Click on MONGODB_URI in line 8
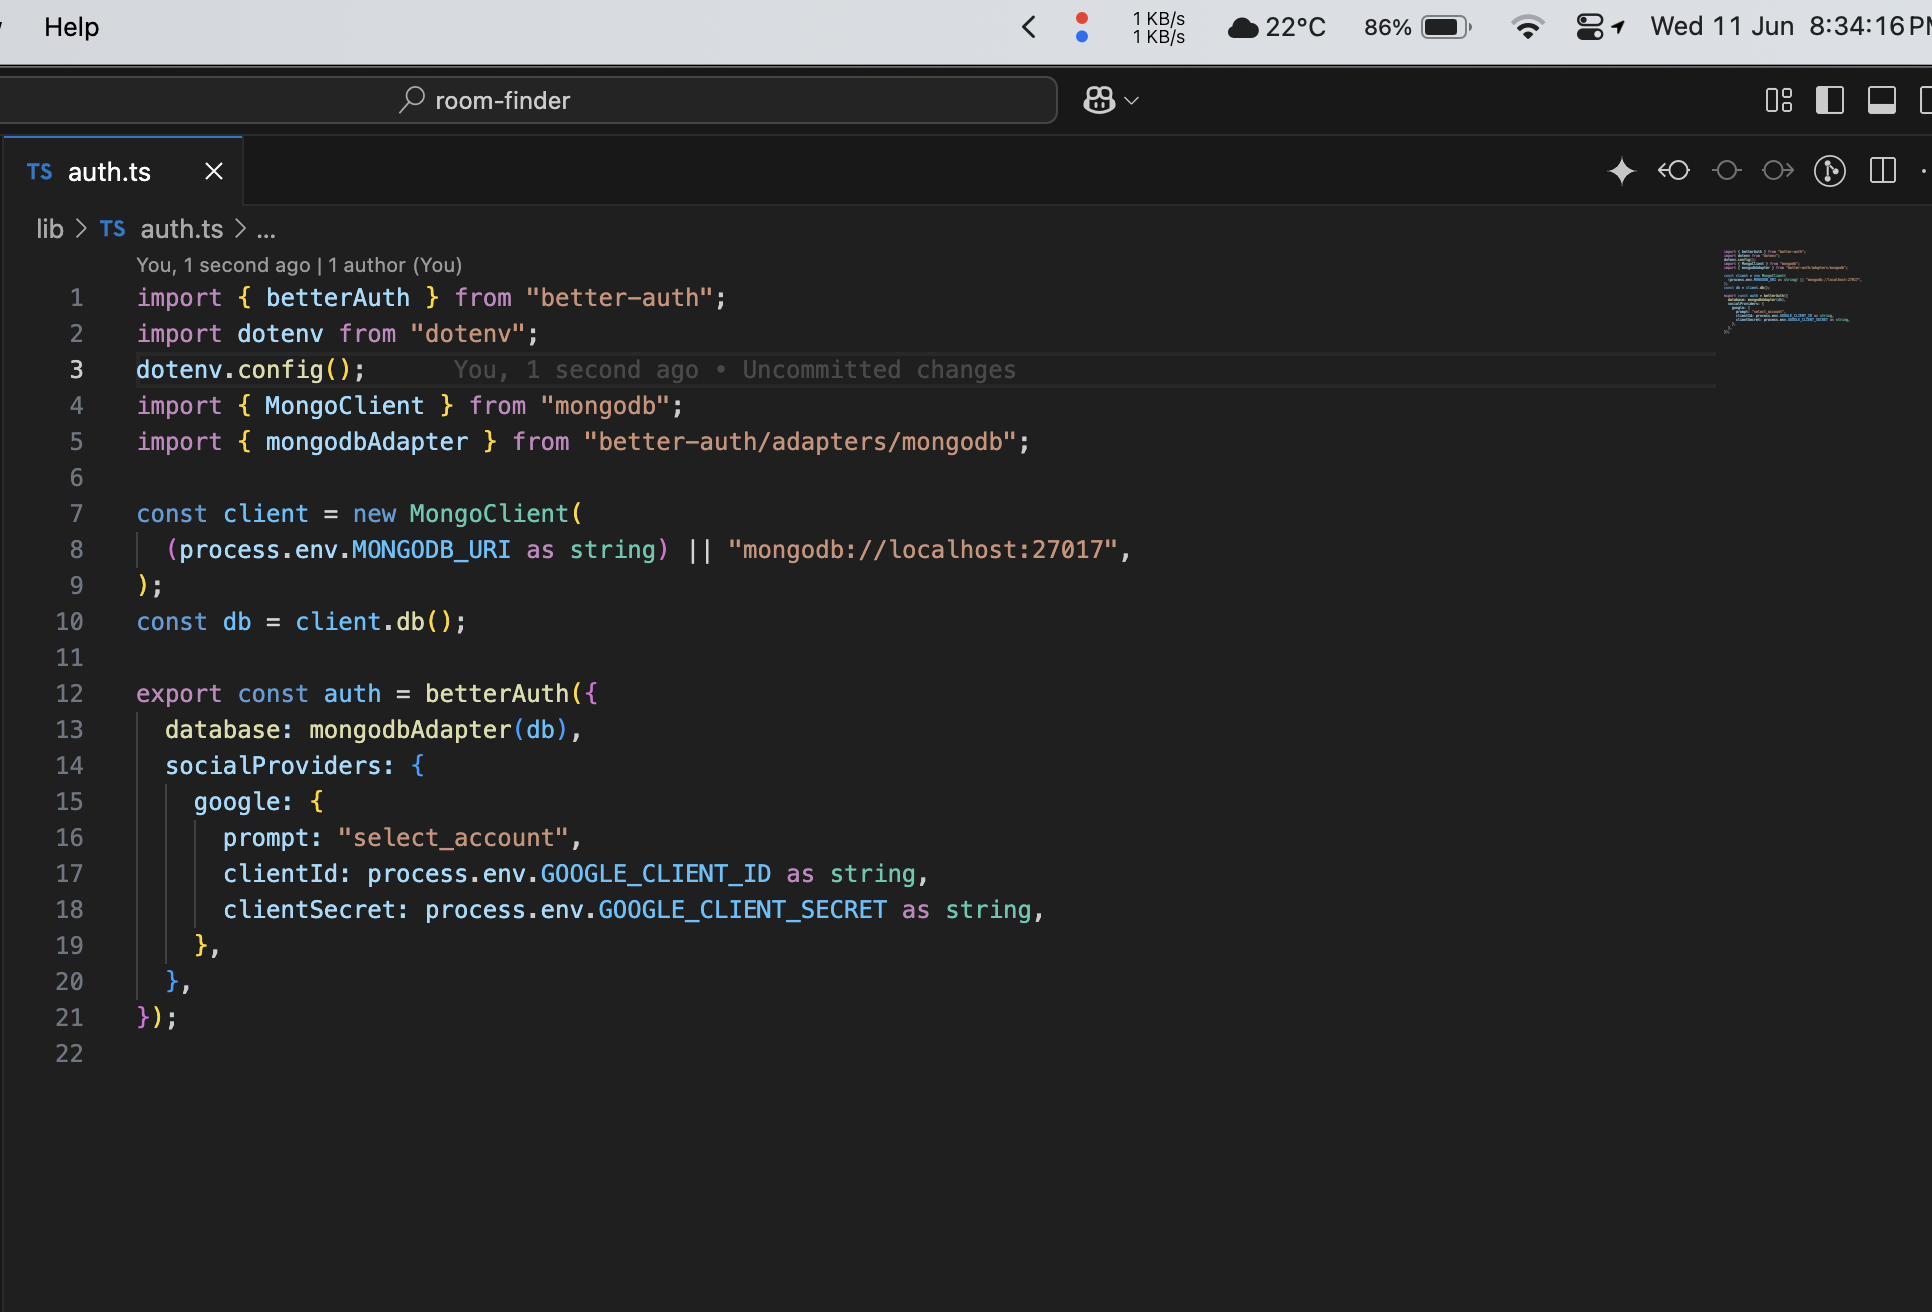 pyautogui.click(x=431, y=550)
